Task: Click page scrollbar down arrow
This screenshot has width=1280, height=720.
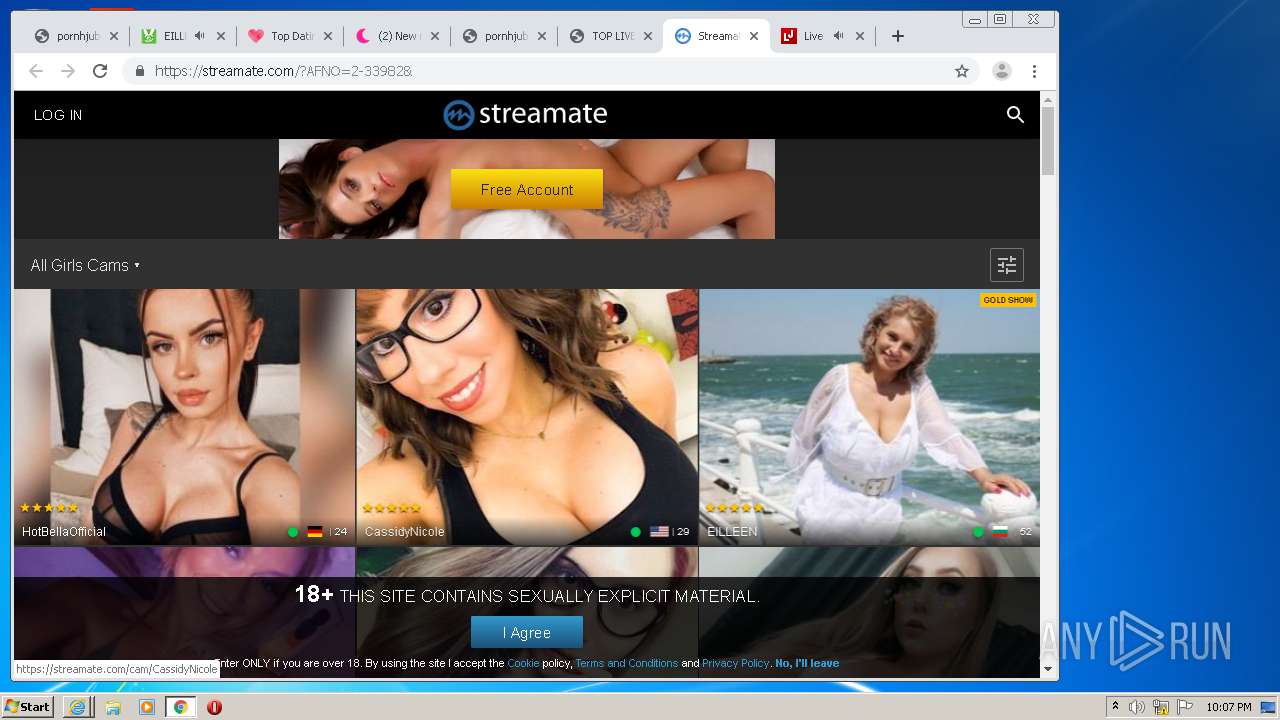Action: [x=1048, y=669]
